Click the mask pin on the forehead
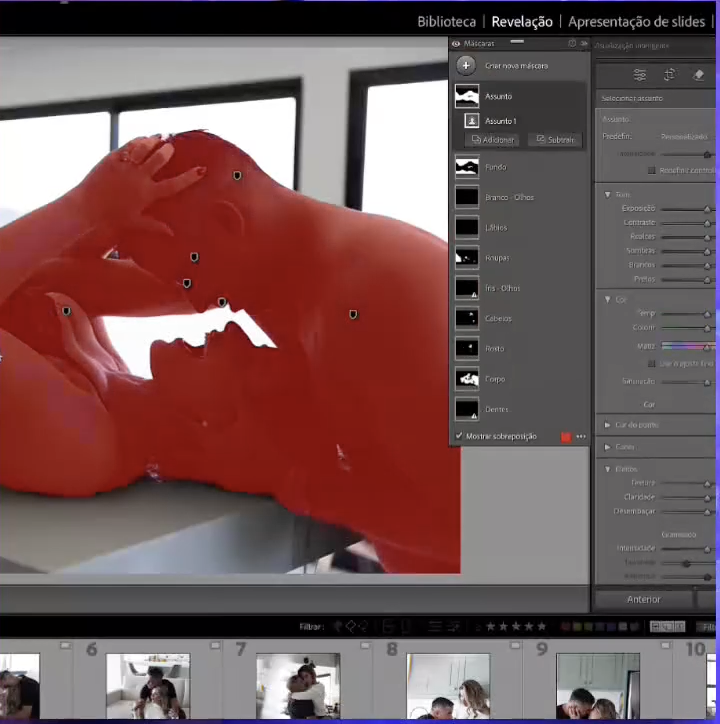 (x=237, y=175)
